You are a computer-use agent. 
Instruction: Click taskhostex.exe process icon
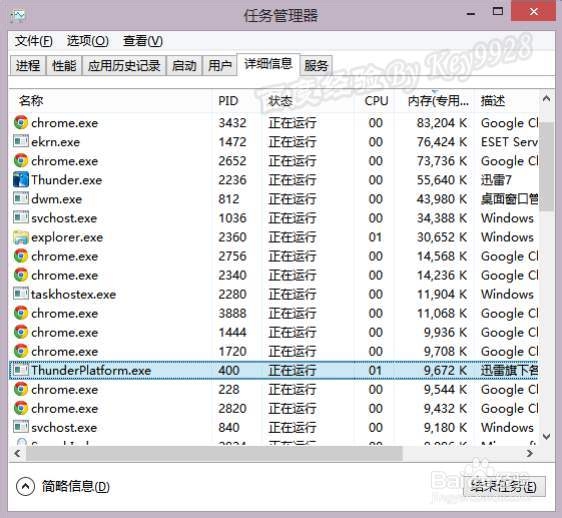tap(21, 294)
